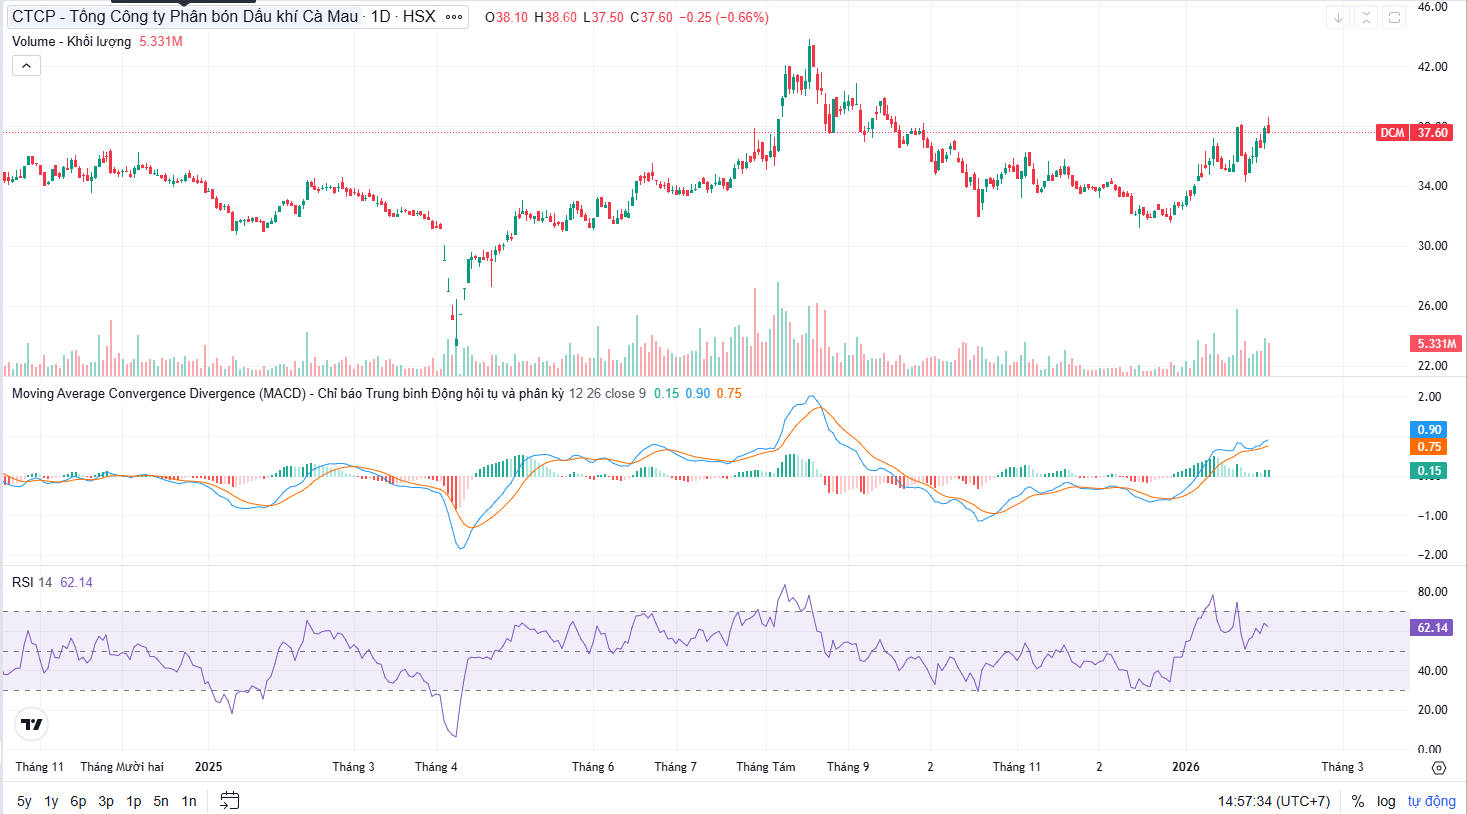Click the 'Tháng Tám' time axis label

click(x=766, y=767)
